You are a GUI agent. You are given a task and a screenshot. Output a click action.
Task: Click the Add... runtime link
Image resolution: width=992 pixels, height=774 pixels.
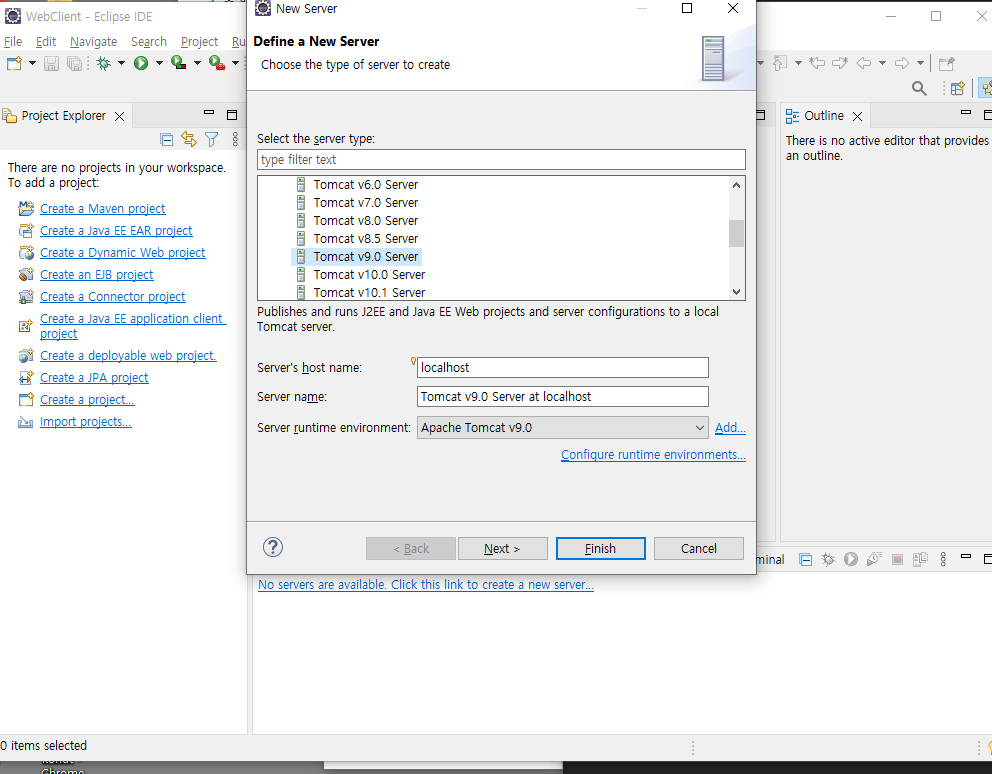tap(730, 428)
